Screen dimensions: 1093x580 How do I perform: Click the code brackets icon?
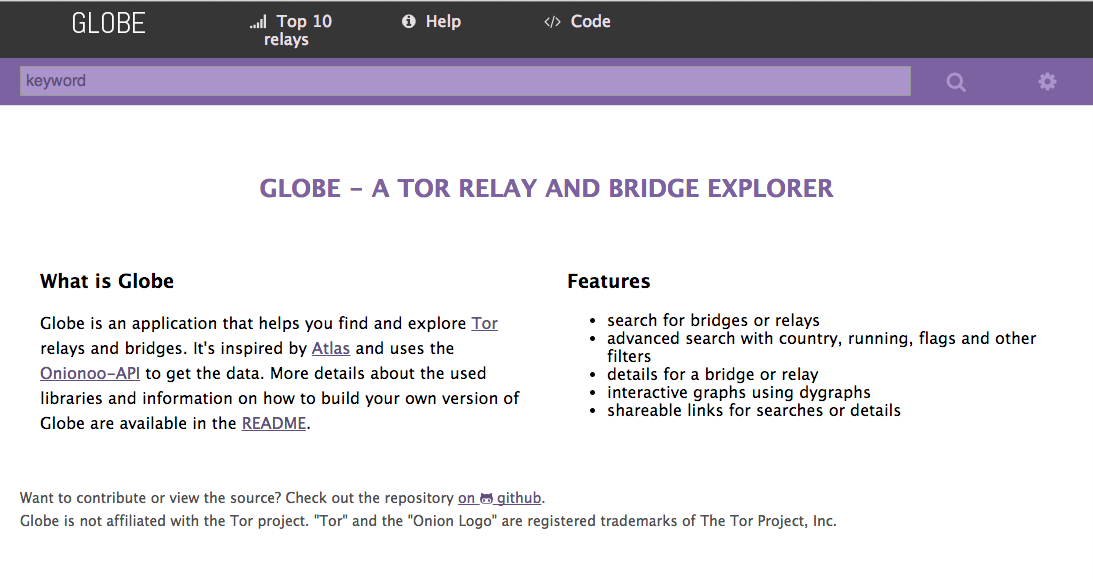point(552,22)
